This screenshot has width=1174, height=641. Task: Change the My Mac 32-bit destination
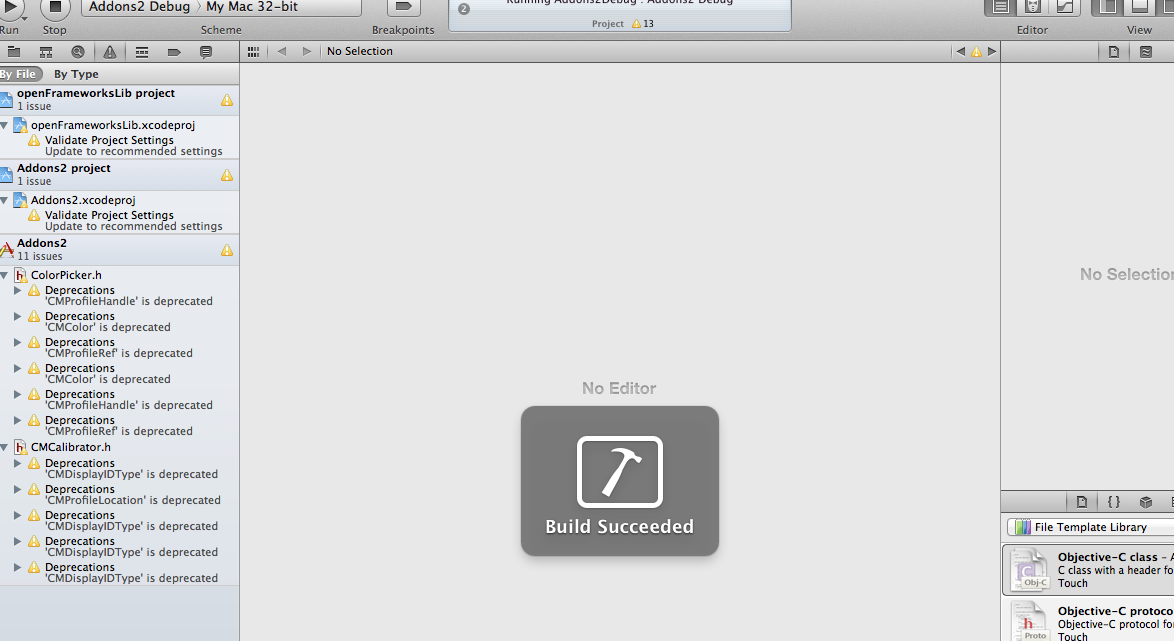click(252, 7)
